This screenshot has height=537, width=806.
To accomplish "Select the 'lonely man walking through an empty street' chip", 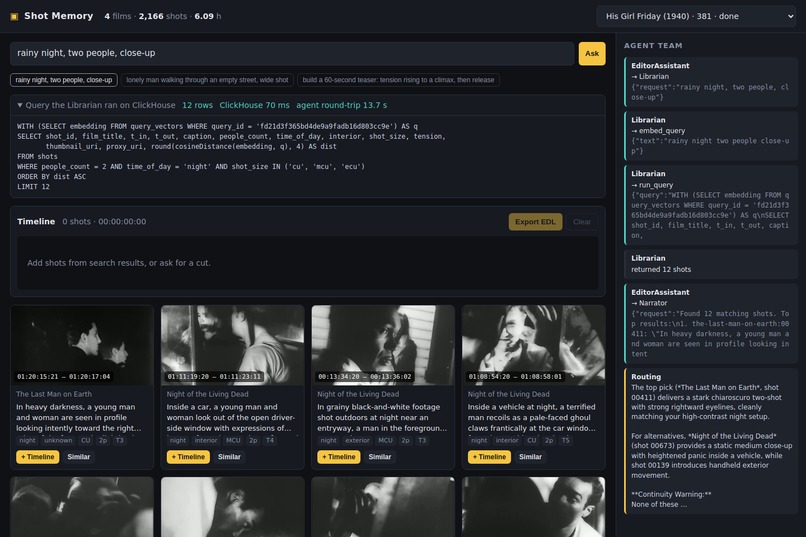I will 207,80.
